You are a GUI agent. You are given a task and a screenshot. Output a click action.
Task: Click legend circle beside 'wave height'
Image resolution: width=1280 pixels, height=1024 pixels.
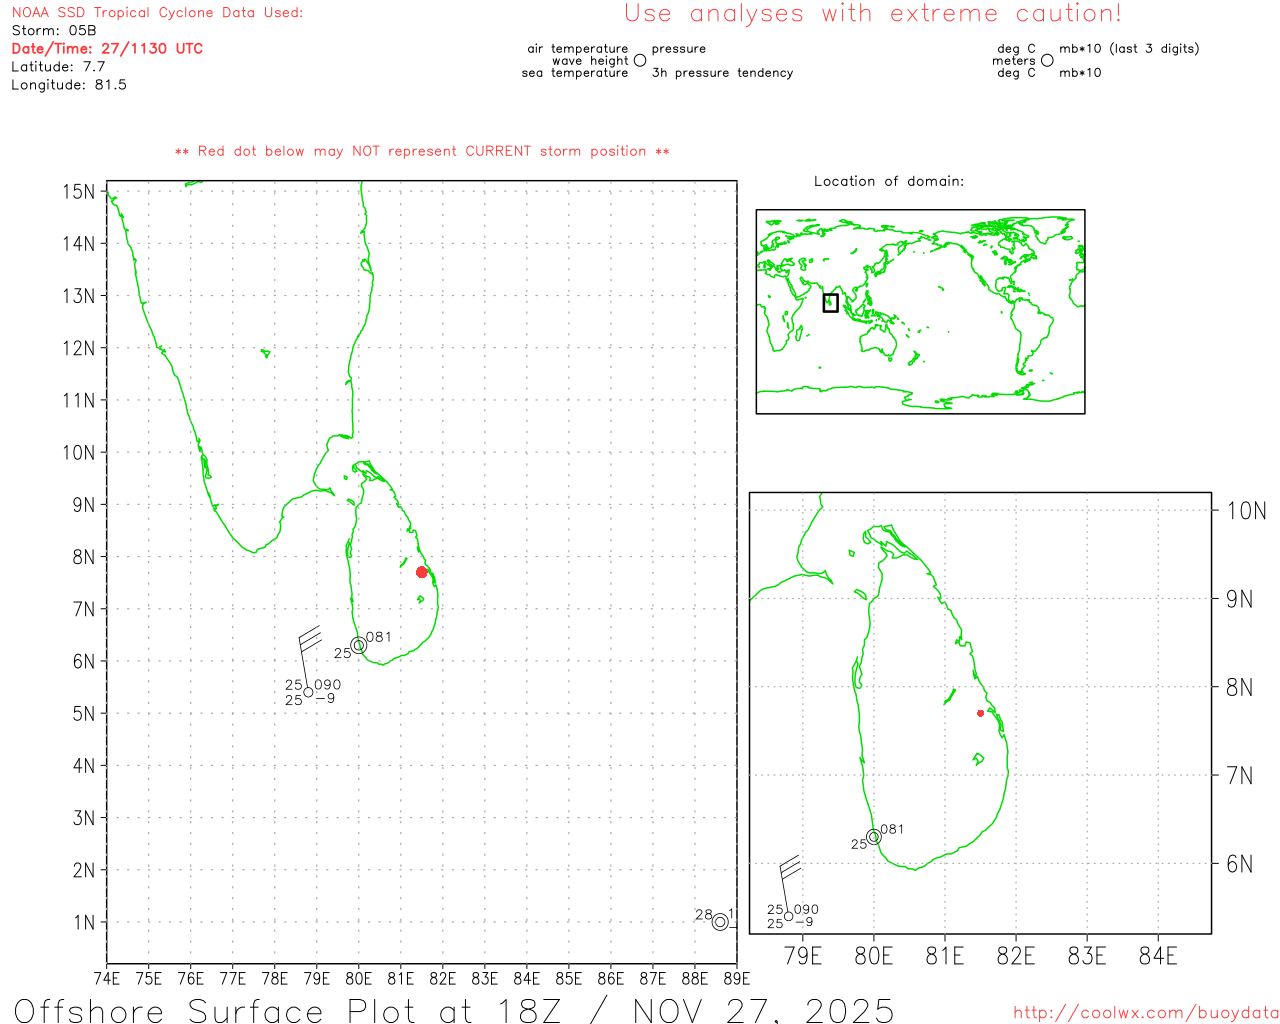[x=640, y=60]
